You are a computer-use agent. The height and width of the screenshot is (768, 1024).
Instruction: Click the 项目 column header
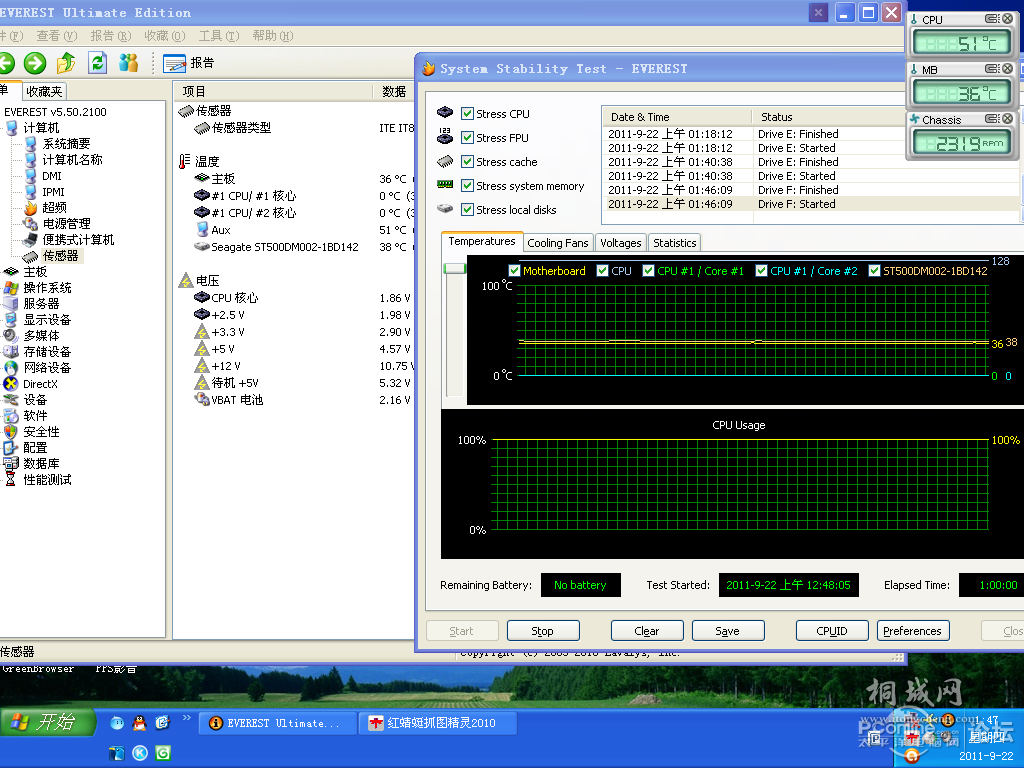pos(273,91)
